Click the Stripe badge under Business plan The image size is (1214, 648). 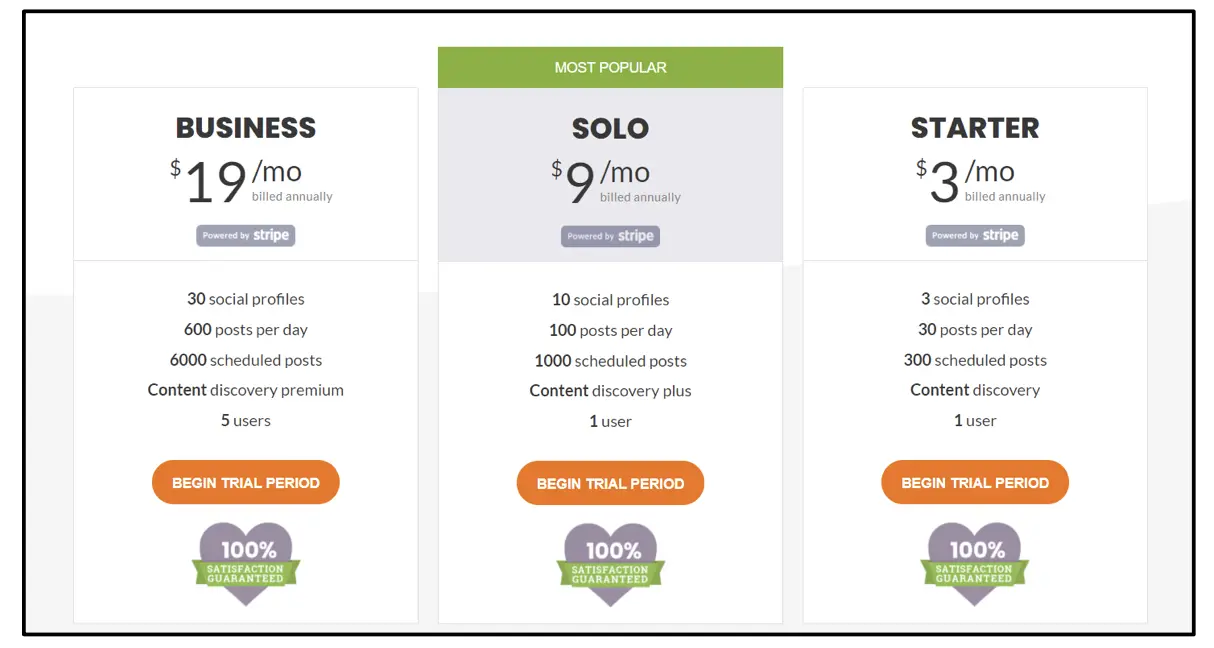click(x=245, y=236)
